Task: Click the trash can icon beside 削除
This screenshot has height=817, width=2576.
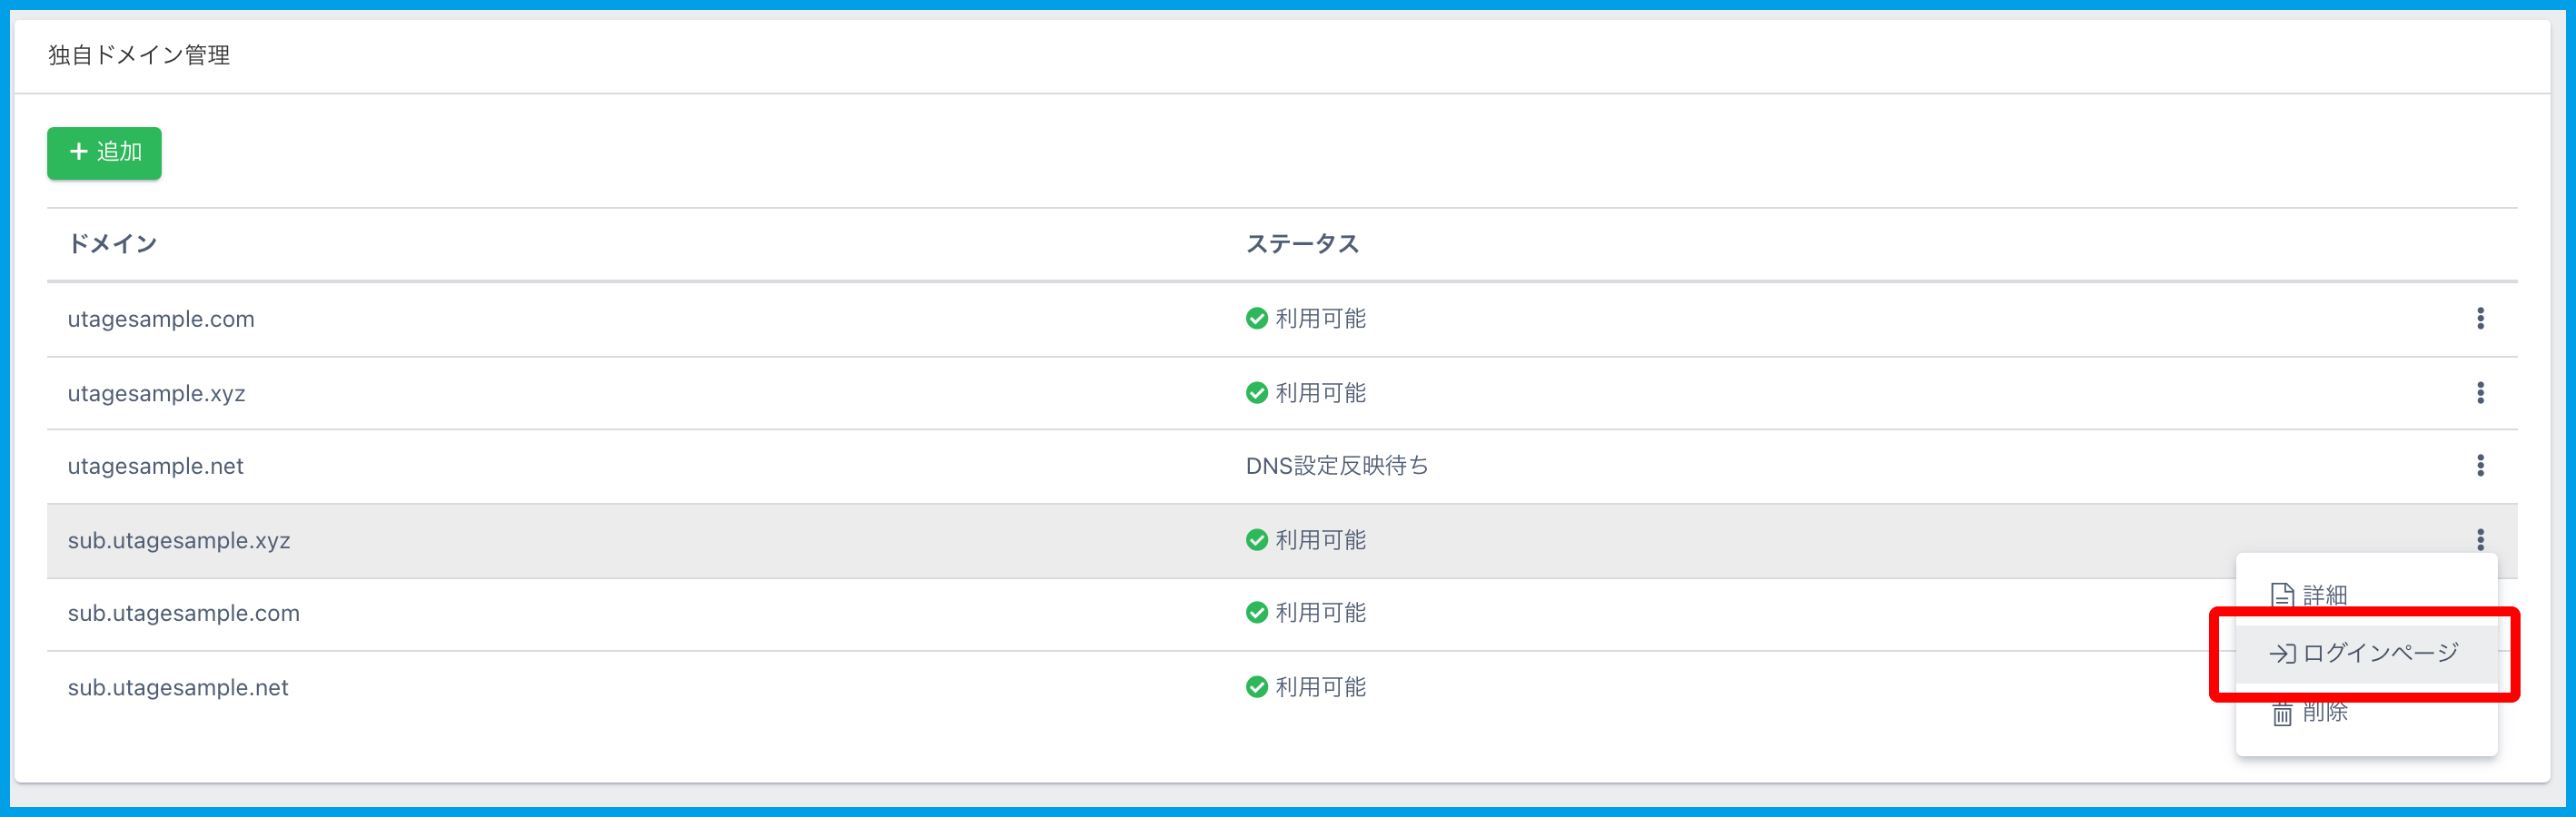Action: click(2282, 713)
